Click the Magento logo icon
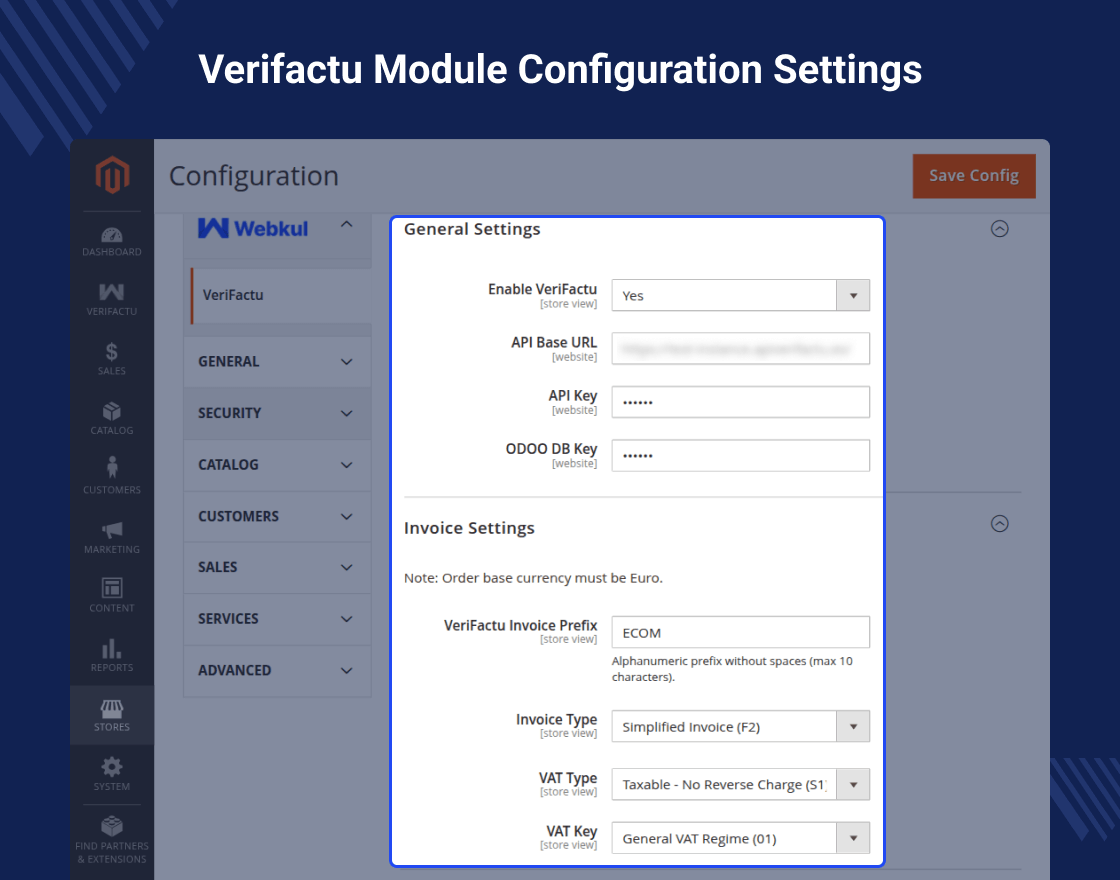Viewport: 1120px width, 880px height. (x=112, y=176)
